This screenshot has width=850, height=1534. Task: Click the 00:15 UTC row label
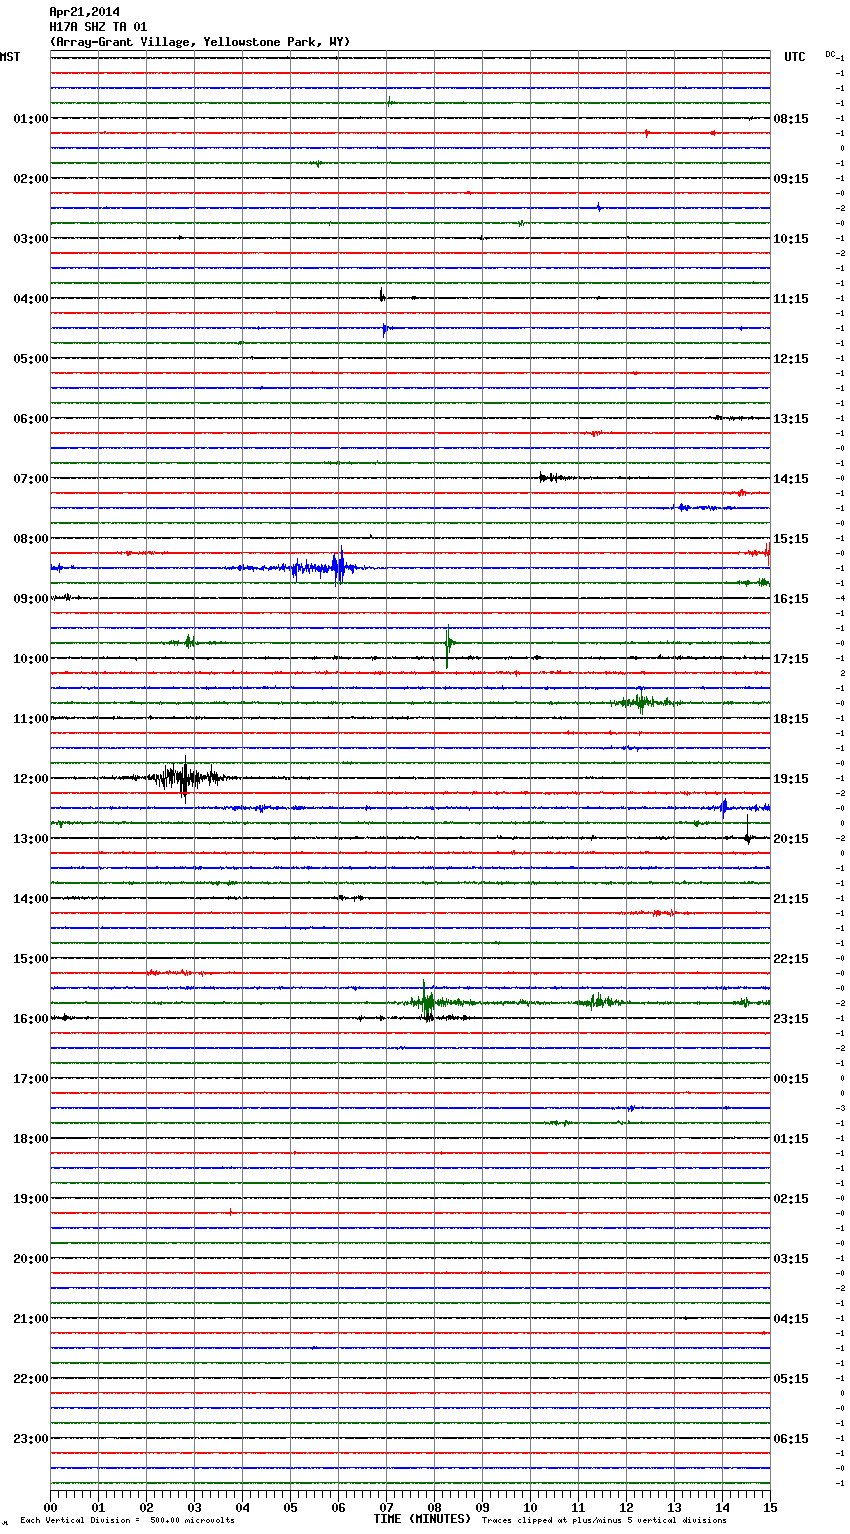tap(791, 1079)
